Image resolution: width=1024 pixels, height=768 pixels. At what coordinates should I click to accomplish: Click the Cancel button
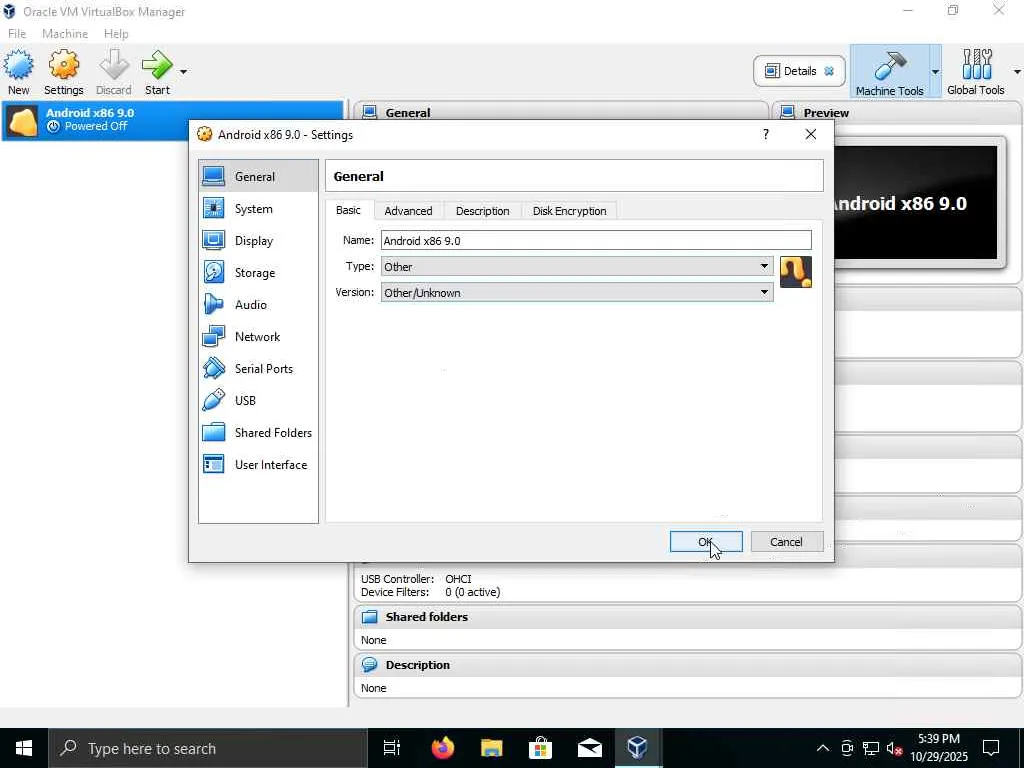point(786,541)
